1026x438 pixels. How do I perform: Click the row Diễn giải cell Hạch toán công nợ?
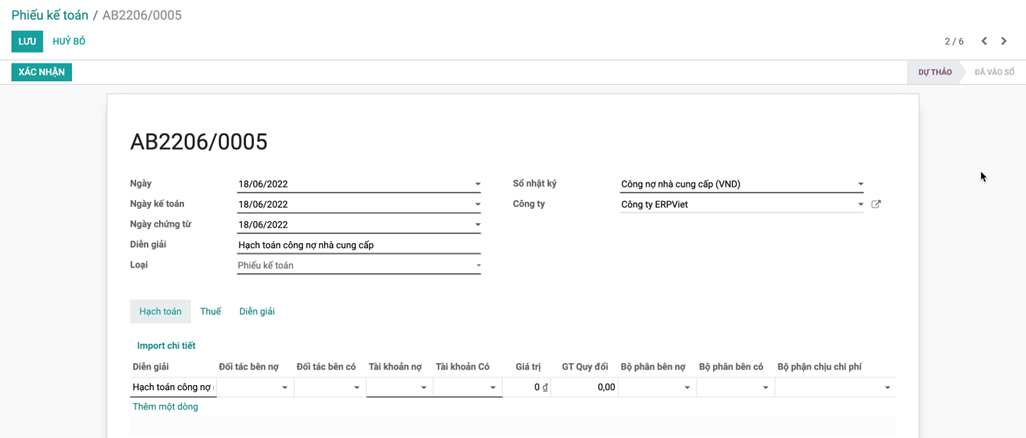point(173,388)
